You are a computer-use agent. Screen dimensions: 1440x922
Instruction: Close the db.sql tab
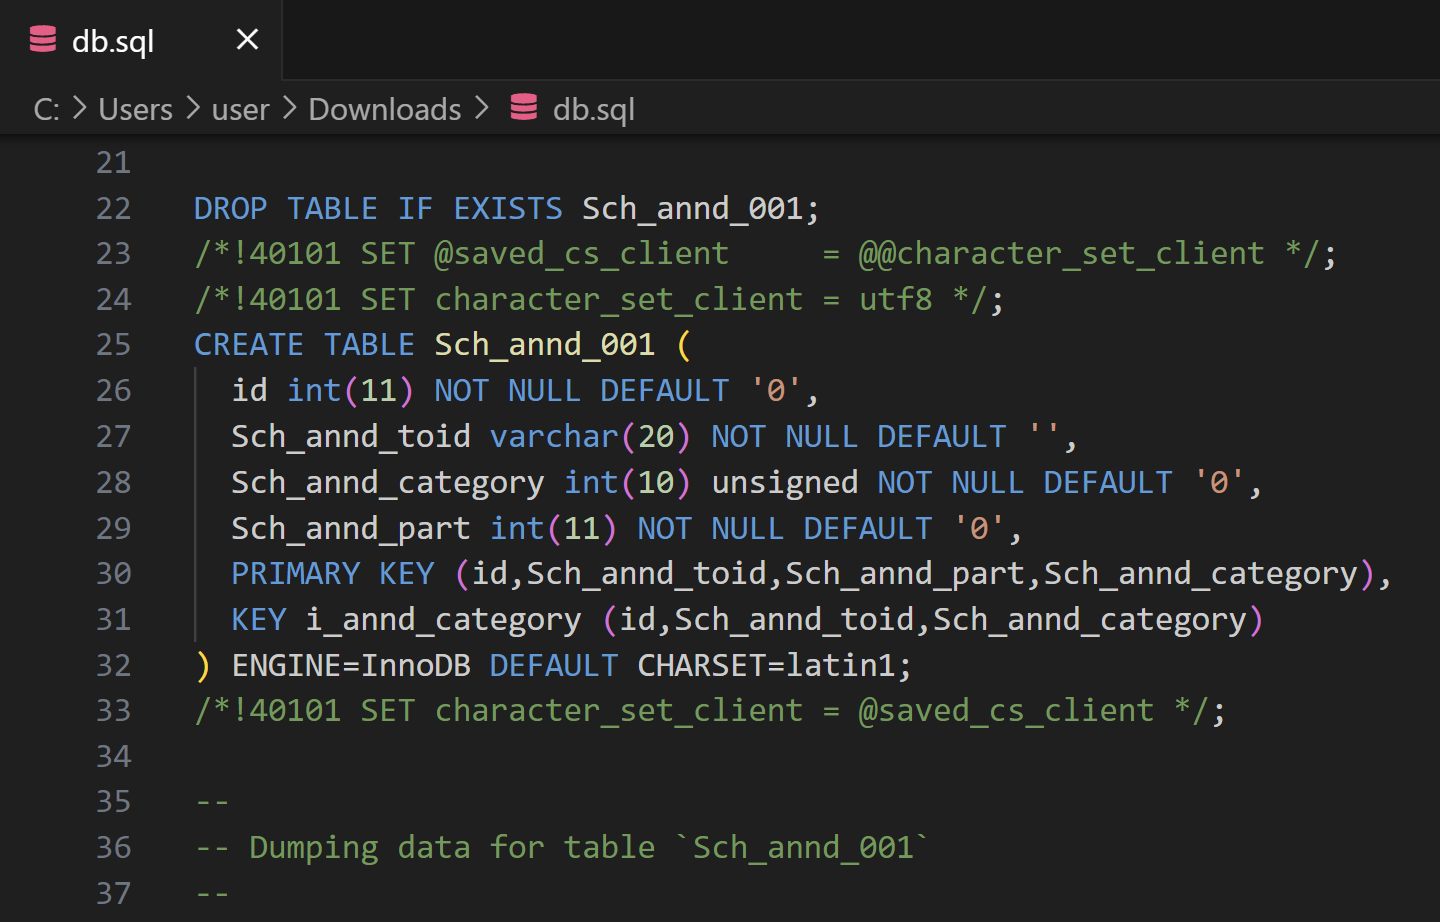pyautogui.click(x=247, y=40)
